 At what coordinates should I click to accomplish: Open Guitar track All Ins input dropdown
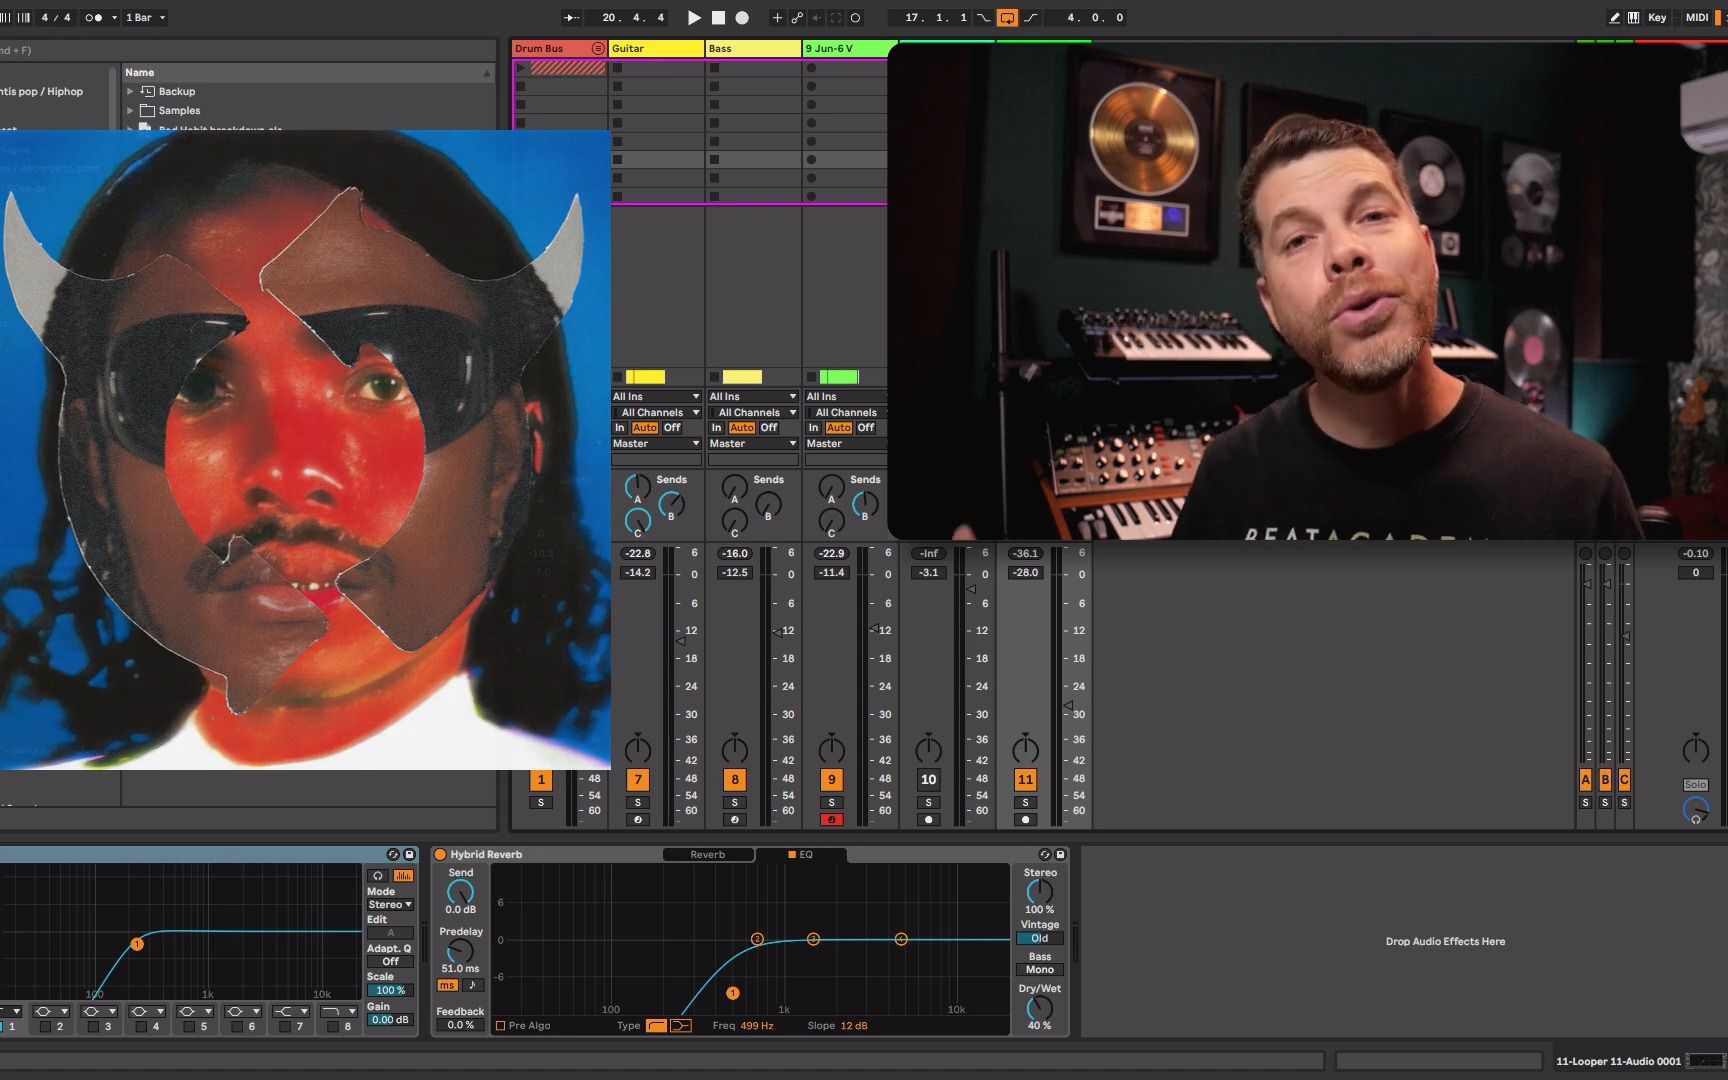(656, 396)
